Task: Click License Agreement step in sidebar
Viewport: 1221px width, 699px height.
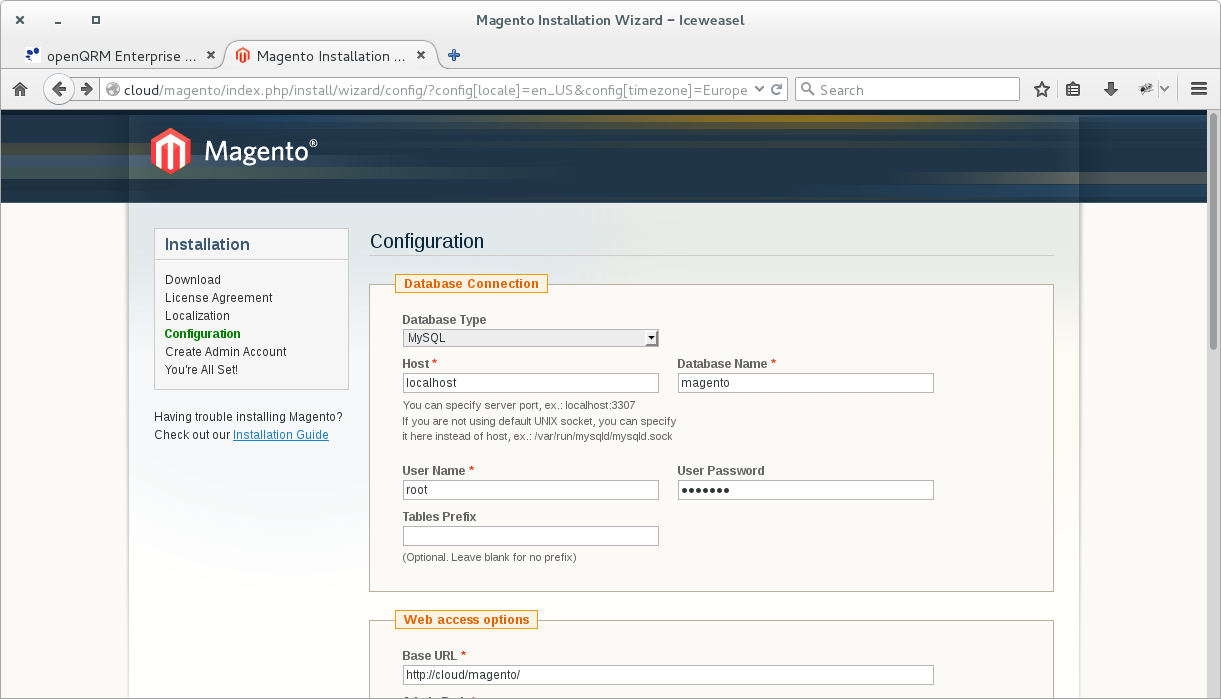Action: pyautogui.click(x=219, y=298)
